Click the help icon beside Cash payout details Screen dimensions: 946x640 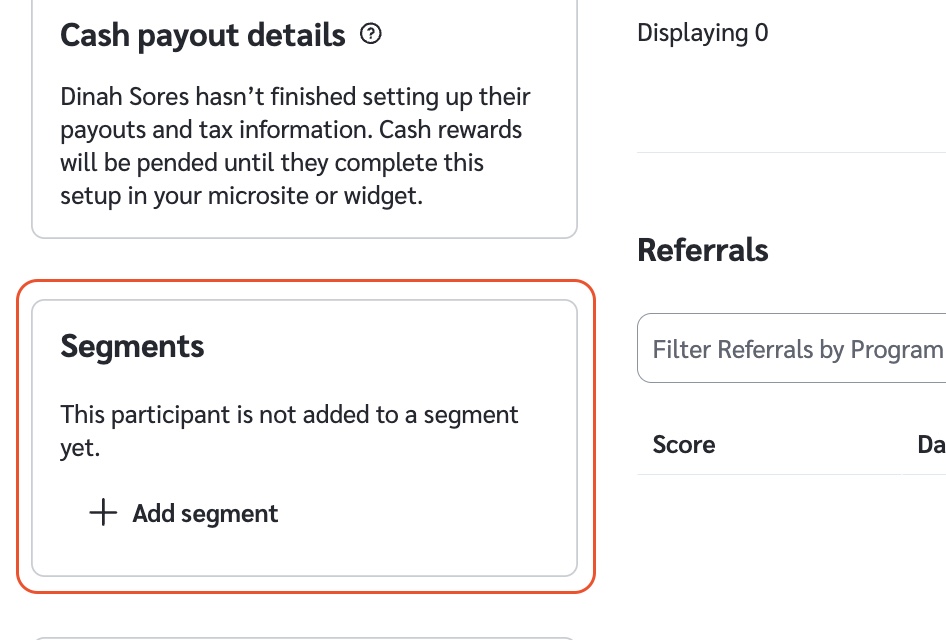(x=371, y=35)
